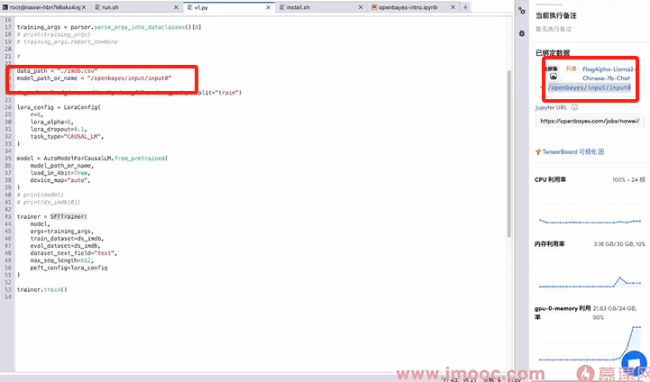
Task: Click the image icon in dataset card
Action: [553, 76]
